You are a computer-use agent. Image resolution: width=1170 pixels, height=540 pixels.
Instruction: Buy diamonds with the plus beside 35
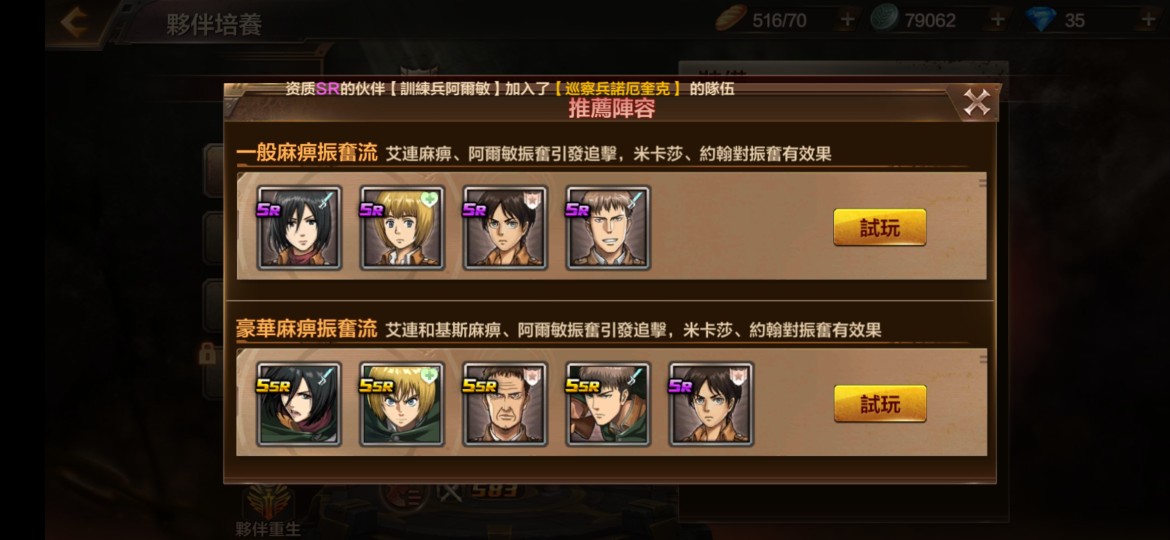[1148, 20]
